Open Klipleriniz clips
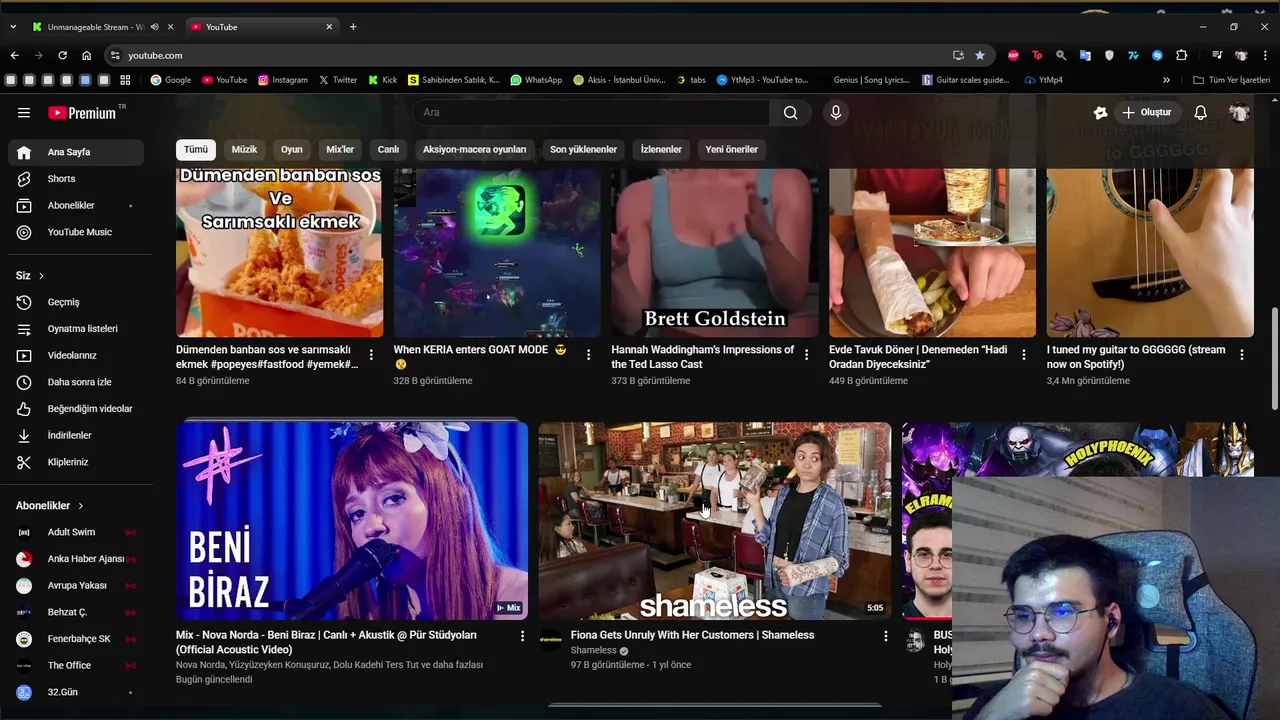1280x720 pixels. click(x=76, y=462)
